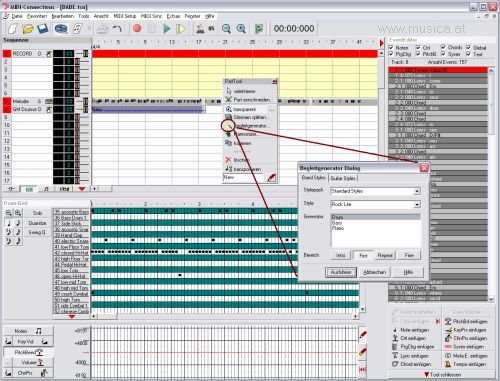The width and height of the screenshot is (500, 381).
Task: Toggle the Sysex checkbox in event editor
Action: point(443,54)
